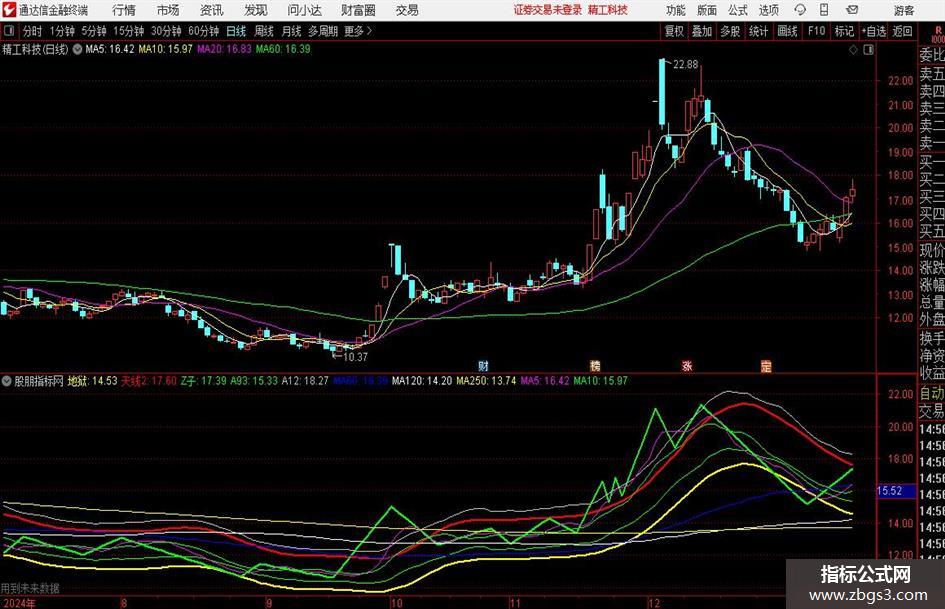The image size is (945, 609).
Task: Expand the 更多 periods dropdown
Action: pos(358,31)
